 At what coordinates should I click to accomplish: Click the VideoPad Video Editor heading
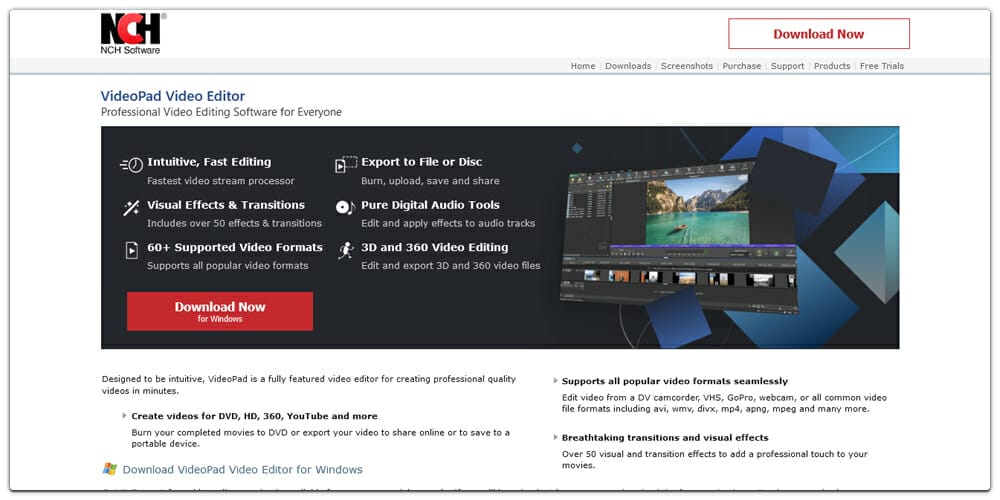(x=173, y=96)
